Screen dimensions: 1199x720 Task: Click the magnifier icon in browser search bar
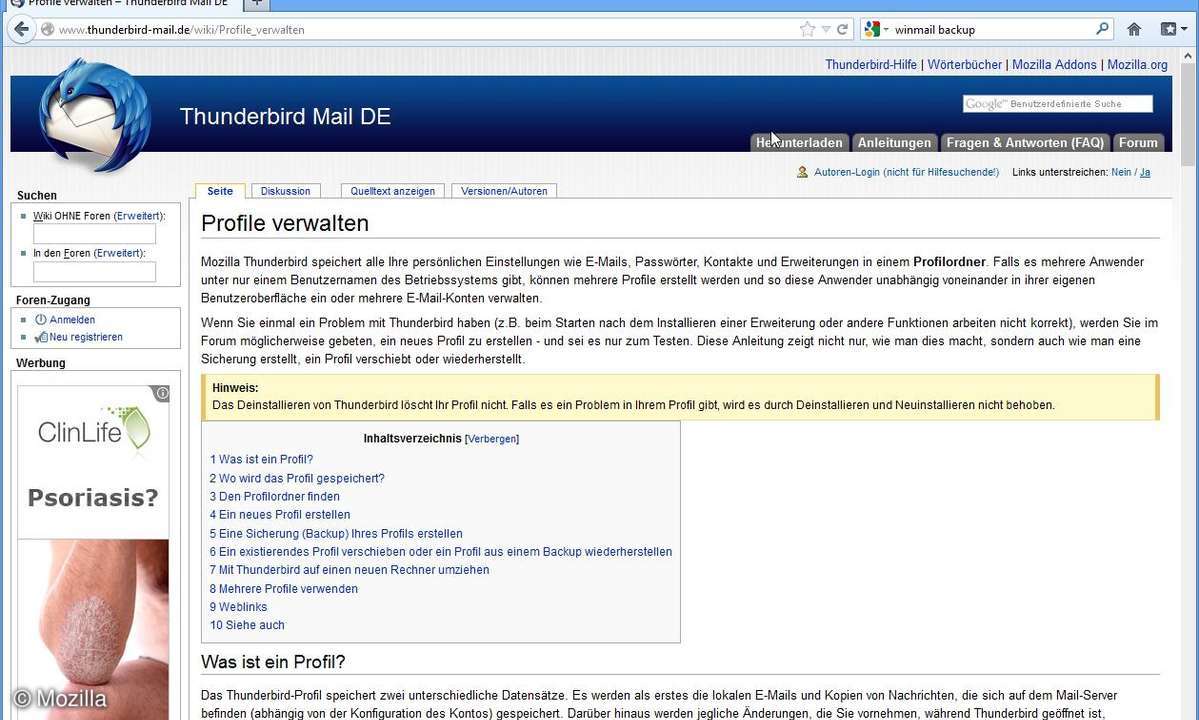1102,29
